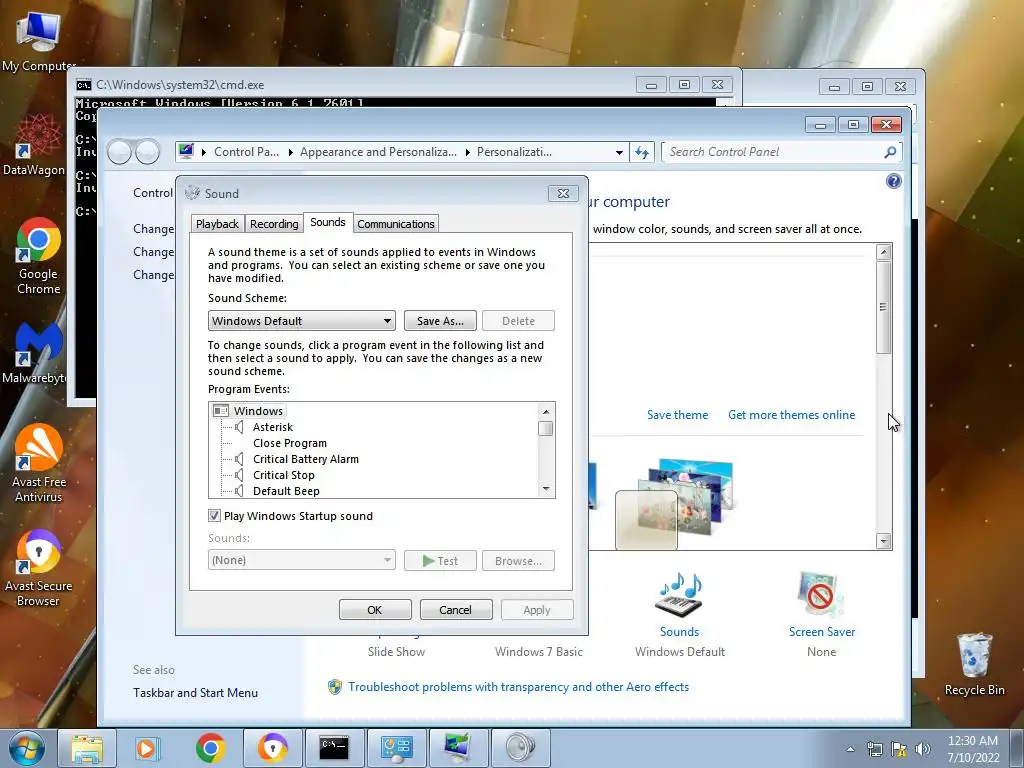
Task: Click the volume speaker tray icon
Action: tap(923, 749)
